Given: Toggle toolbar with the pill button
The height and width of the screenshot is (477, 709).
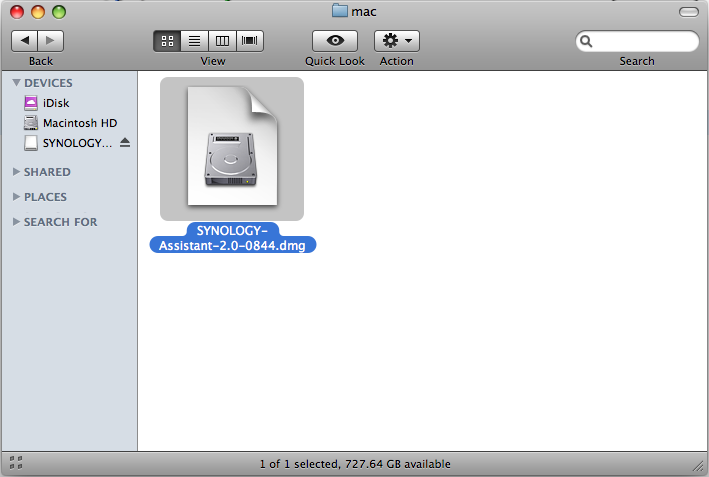Looking at the screenshot, I should pos(689,12).
